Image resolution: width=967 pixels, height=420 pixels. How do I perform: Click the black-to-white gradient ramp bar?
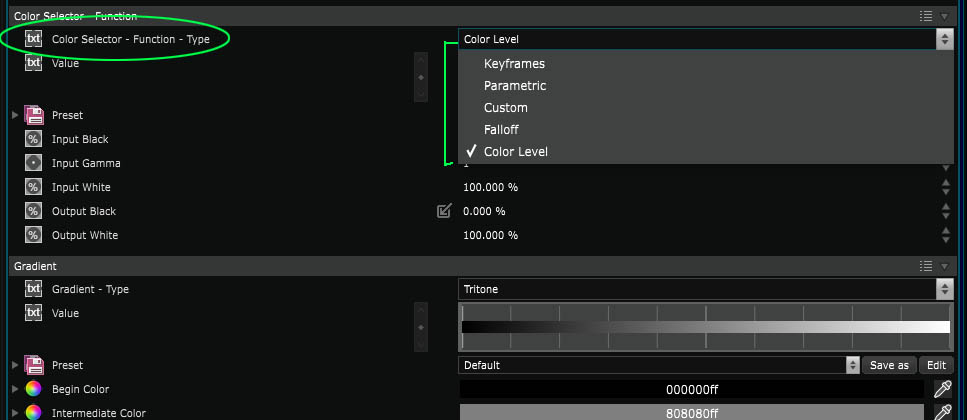706,327
